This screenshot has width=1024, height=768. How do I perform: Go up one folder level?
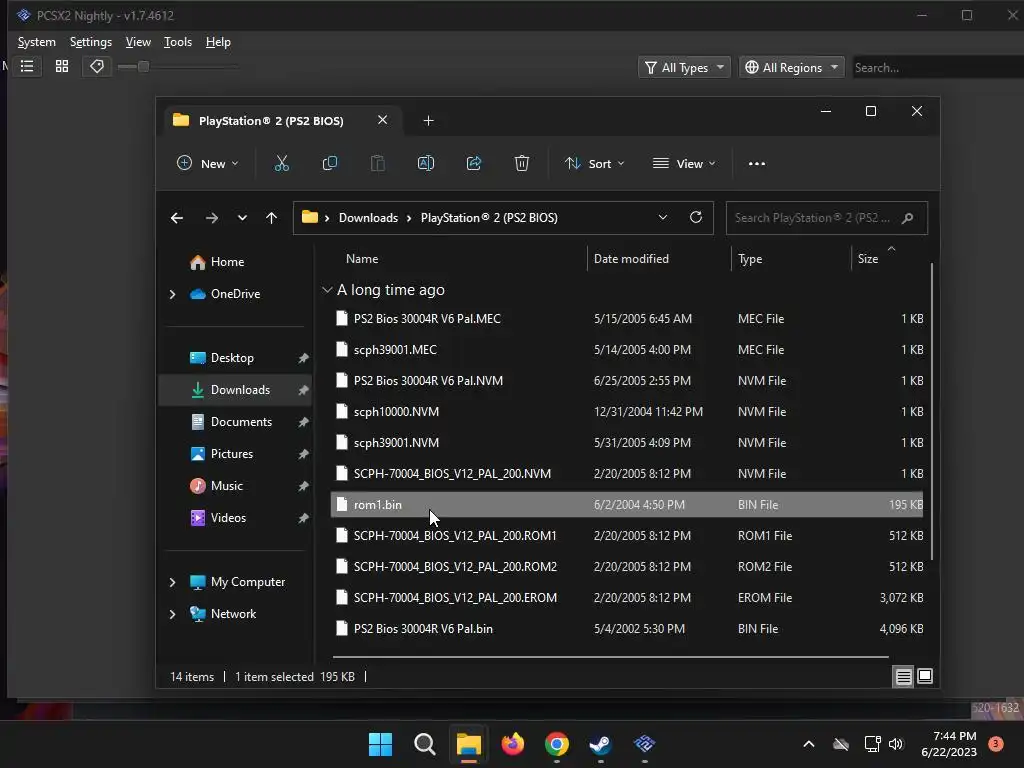click(x=272, y=218)
